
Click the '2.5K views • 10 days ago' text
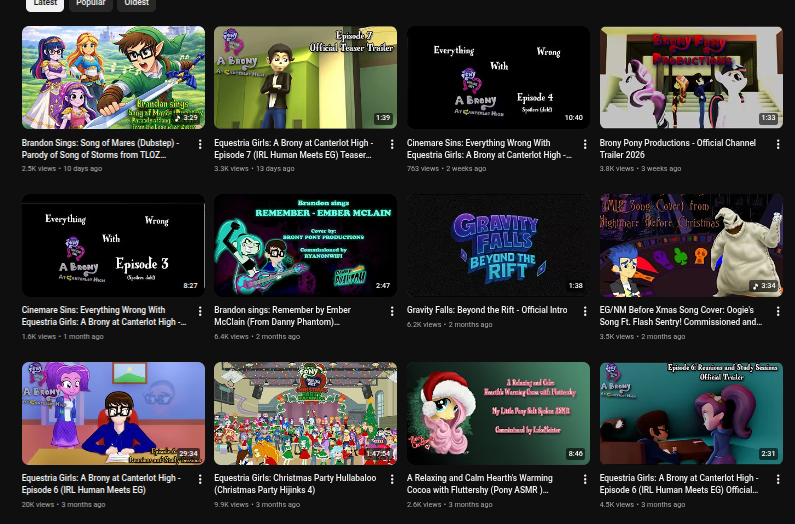[x=62, y=168]
